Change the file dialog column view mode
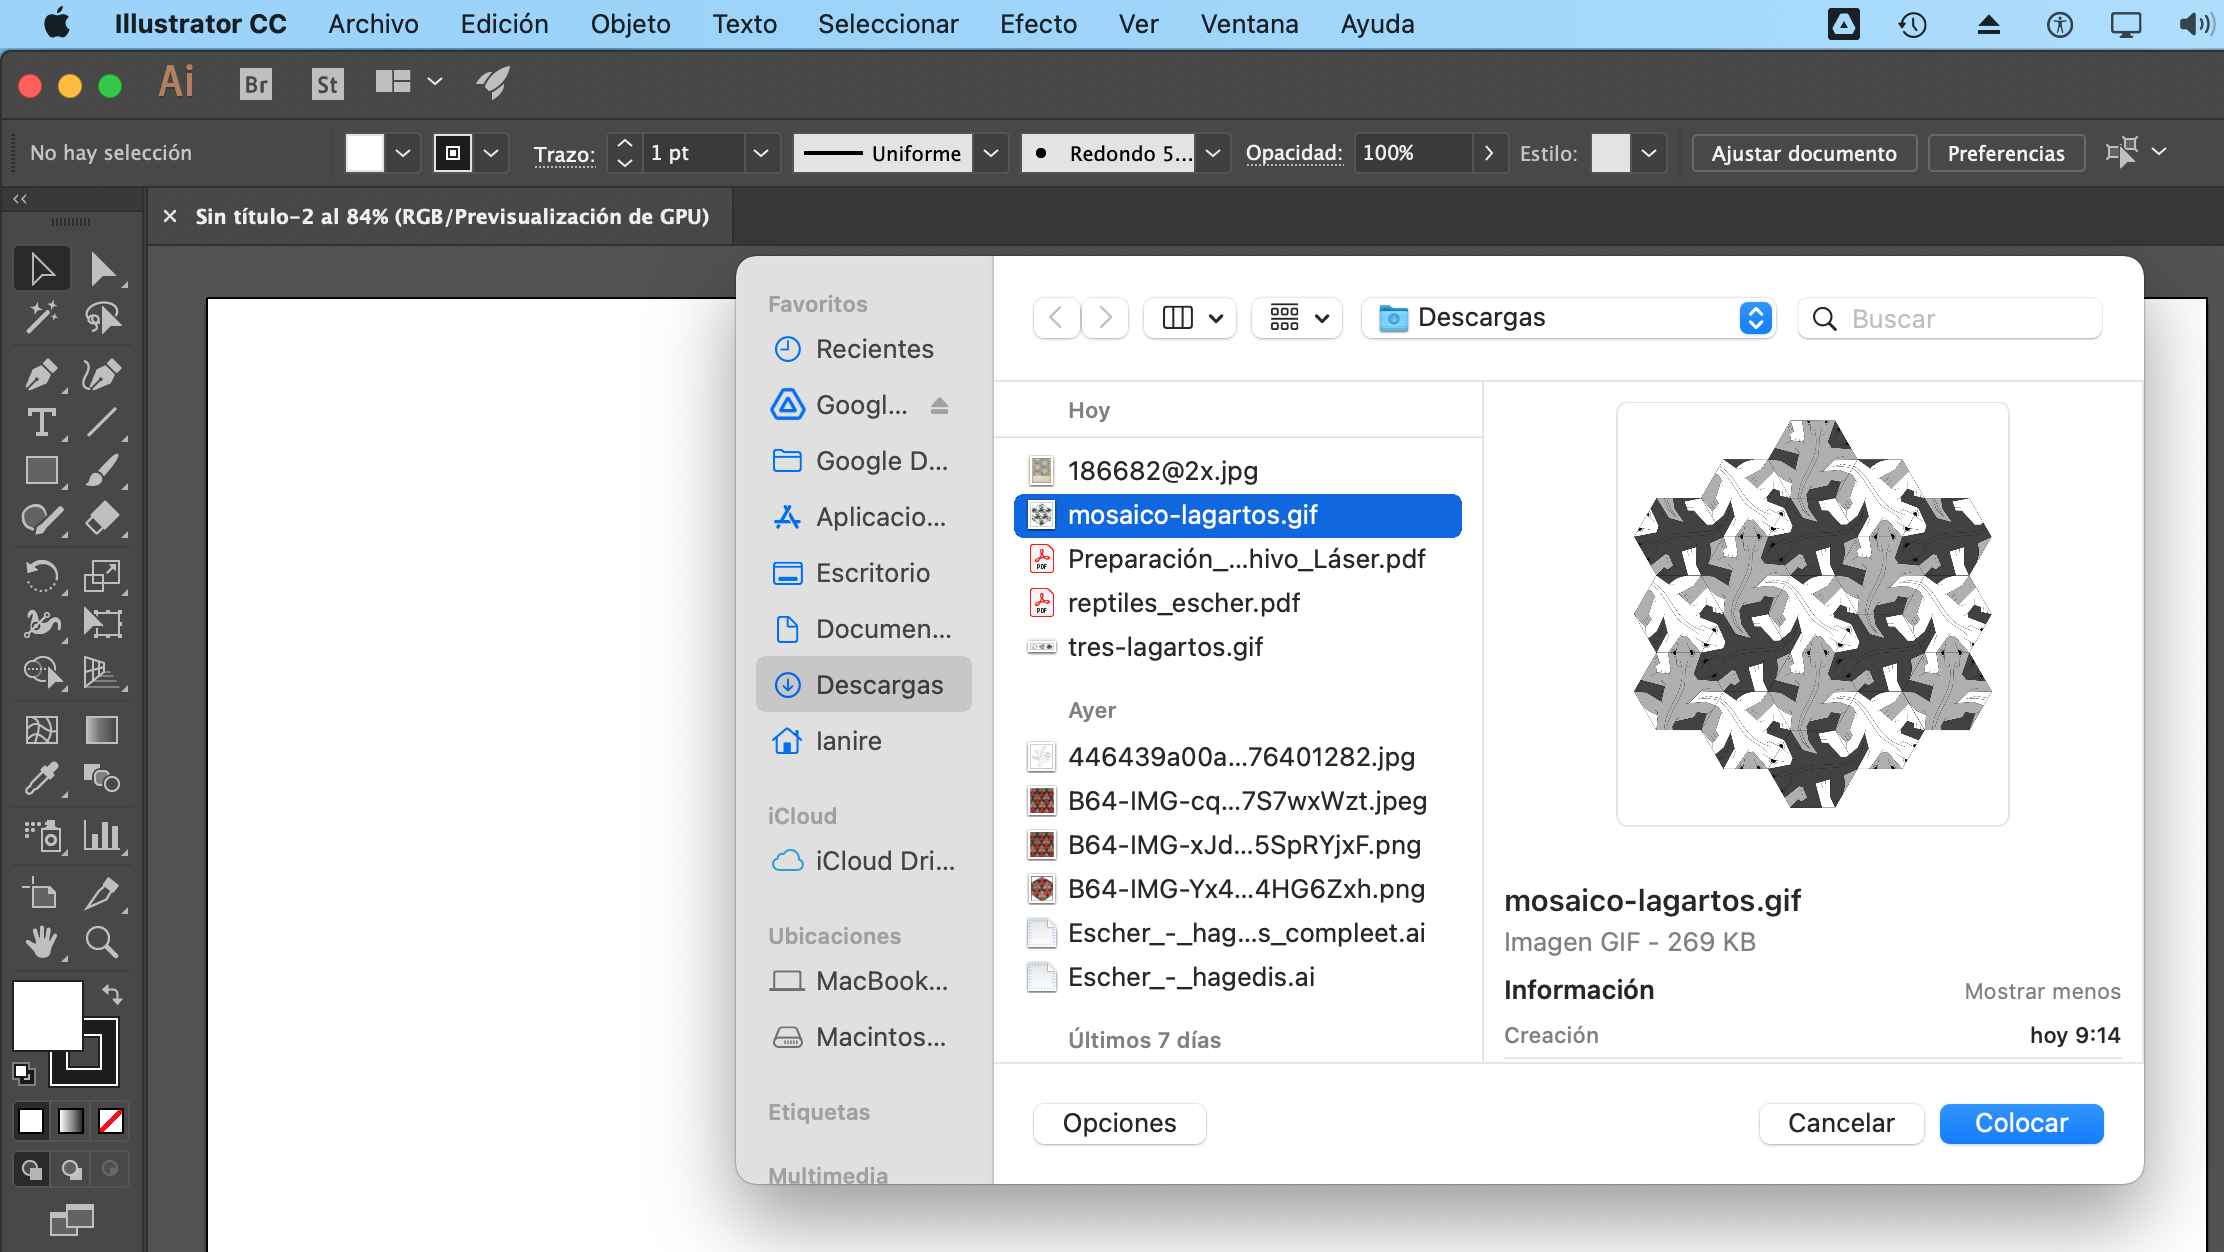The image size is (2224, 1252). [x=1190, y=318]
